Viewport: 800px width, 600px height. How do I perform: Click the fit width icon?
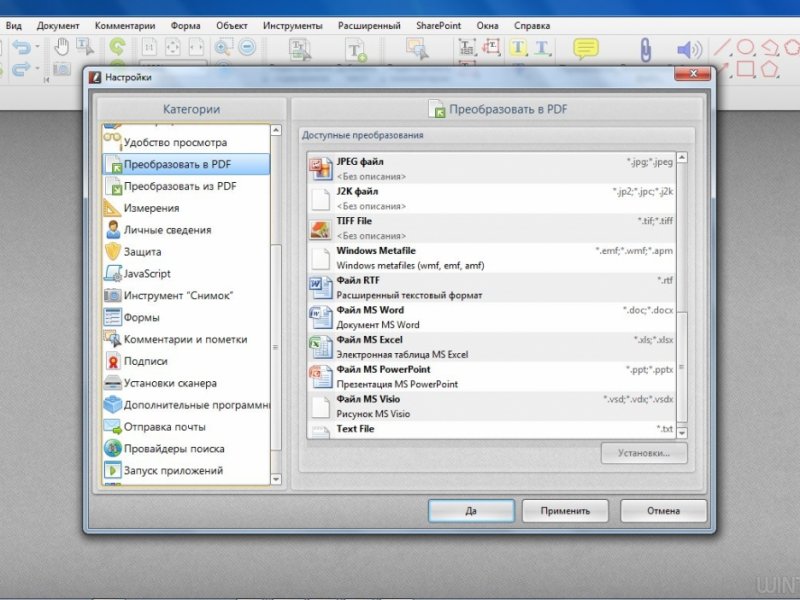pyautogui.click(x=196, y=47)
